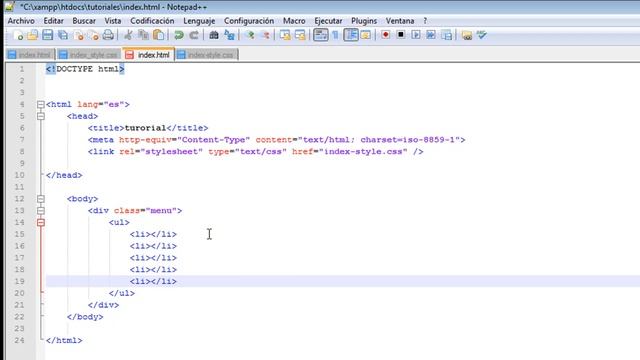Zoom in on the editor text
The width and height of the screenshot is (640, 360).
pyautogui.click(x=250, y=36)
